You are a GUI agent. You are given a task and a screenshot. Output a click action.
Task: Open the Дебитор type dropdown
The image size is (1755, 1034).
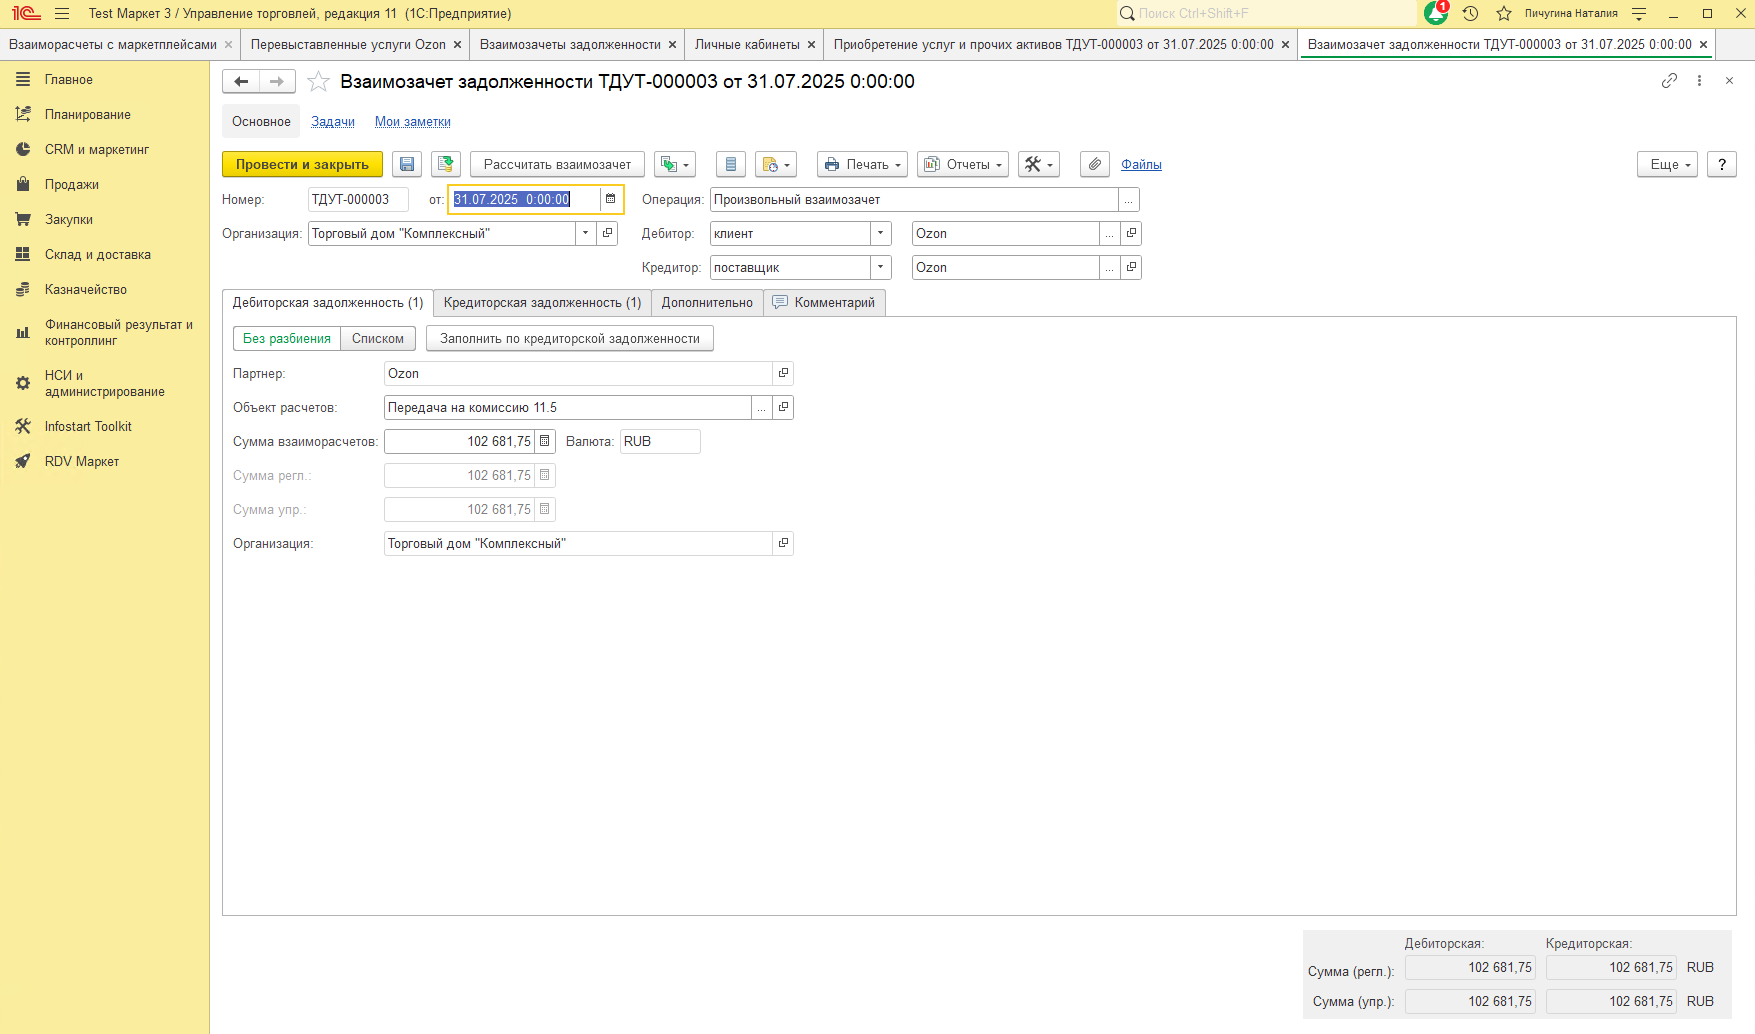880,233
